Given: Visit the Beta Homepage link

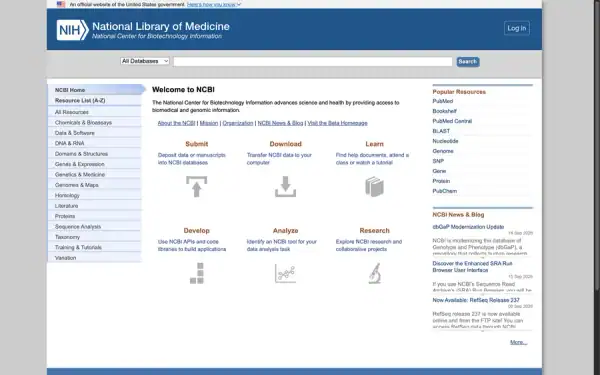Looking at the screenshot, I should coord(338,123).
